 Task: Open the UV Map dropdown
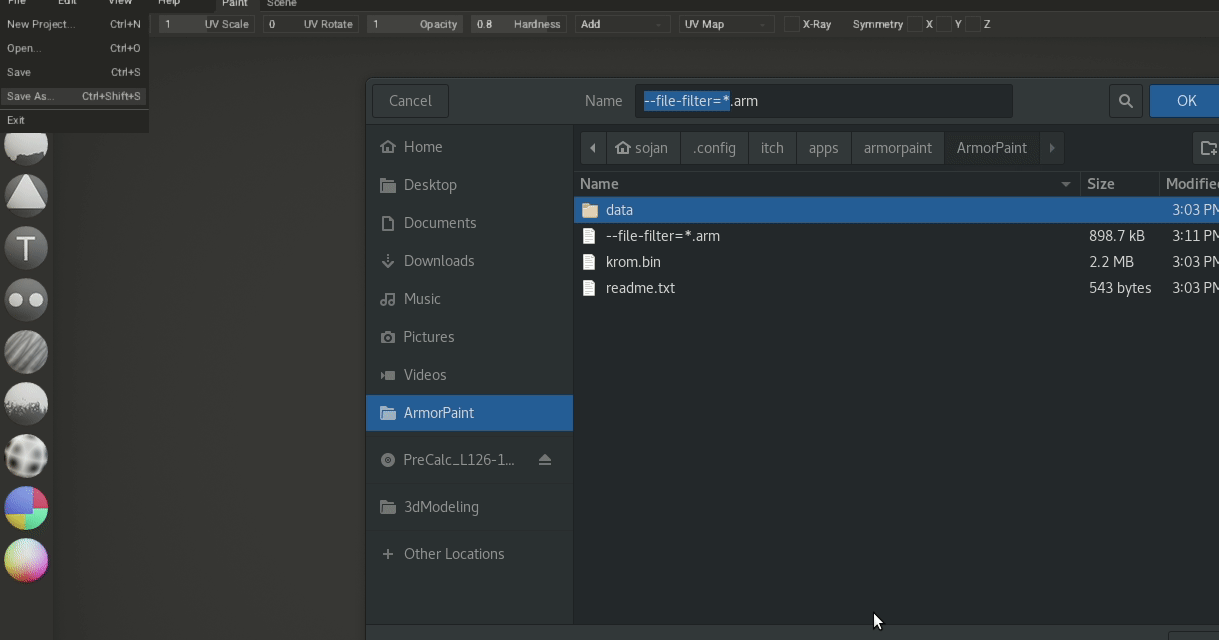tap(725, 24)
